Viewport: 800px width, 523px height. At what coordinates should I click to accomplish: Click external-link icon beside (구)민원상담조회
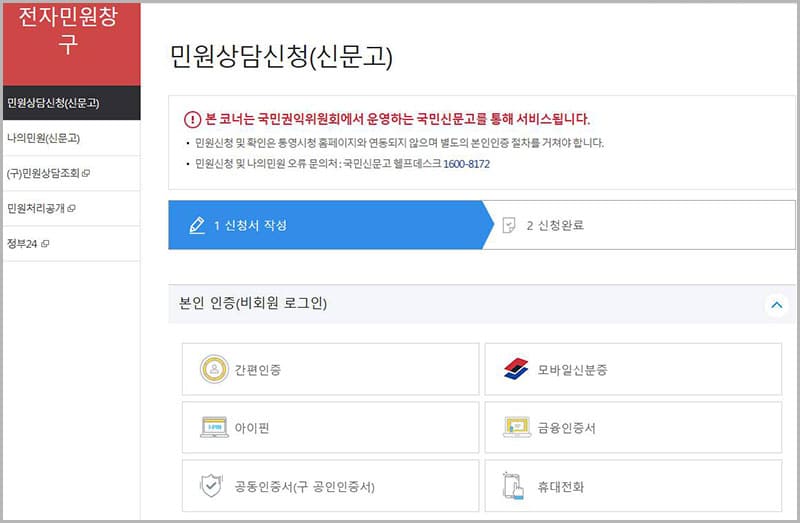point(86,174)
